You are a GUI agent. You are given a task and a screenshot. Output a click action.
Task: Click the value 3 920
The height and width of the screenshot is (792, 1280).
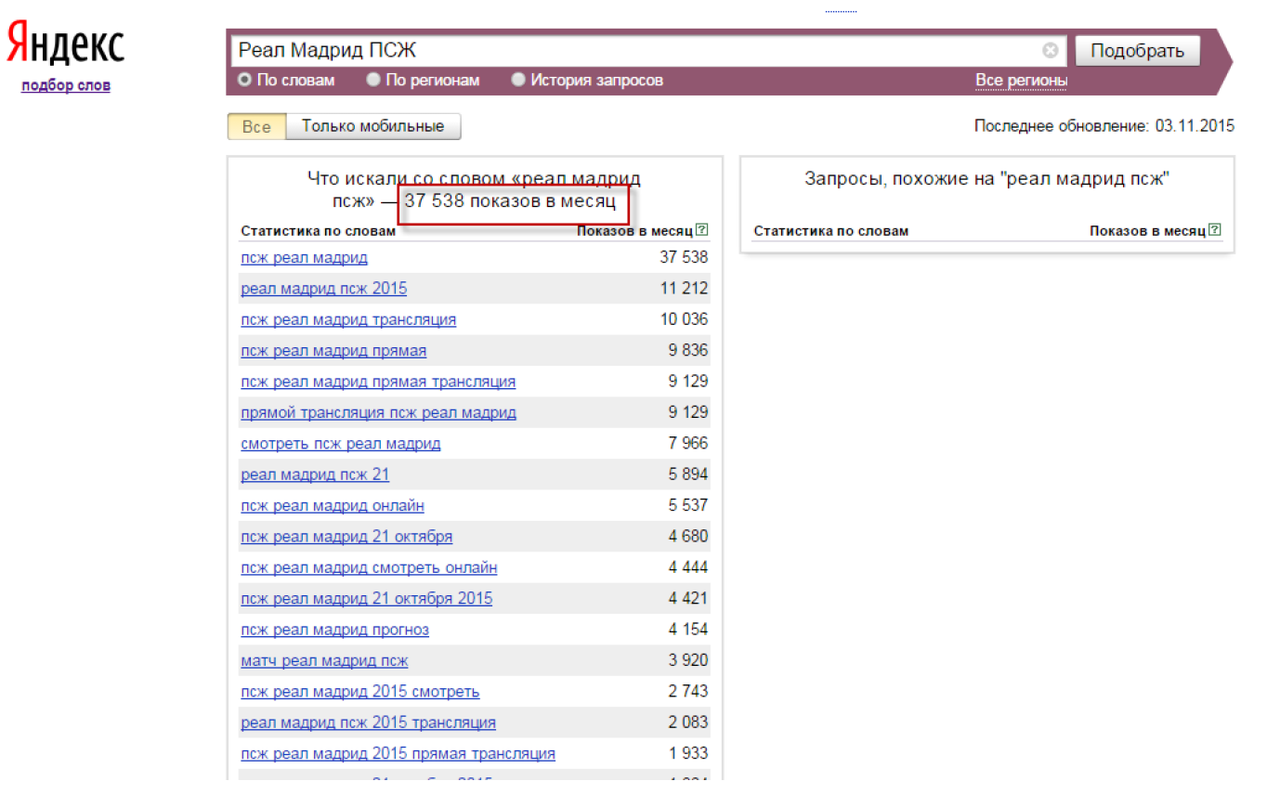point(688,660)
